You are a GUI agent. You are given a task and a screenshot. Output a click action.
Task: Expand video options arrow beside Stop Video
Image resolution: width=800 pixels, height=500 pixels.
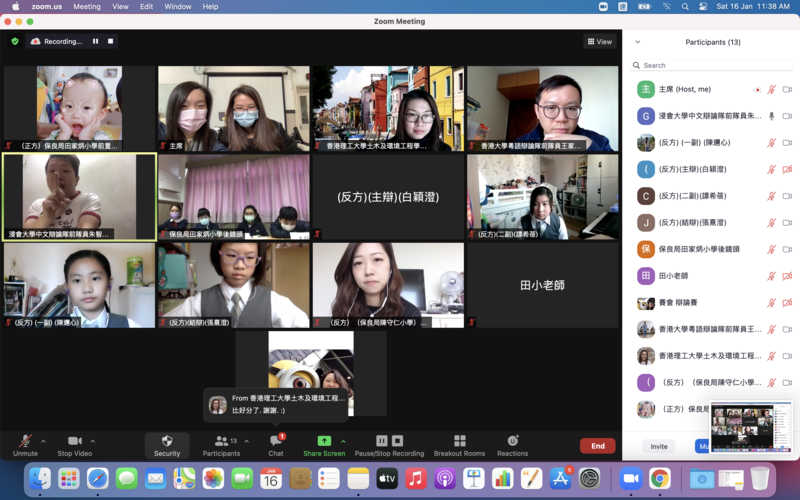point(94,441)
